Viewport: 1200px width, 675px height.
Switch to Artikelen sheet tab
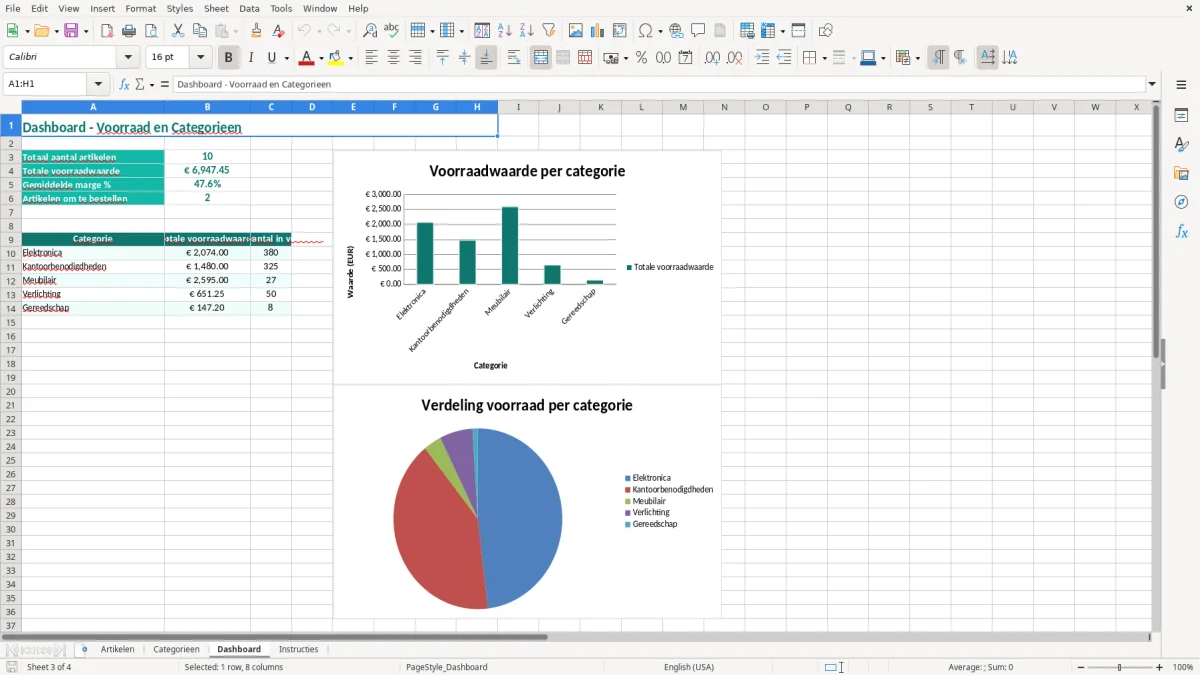118,649
